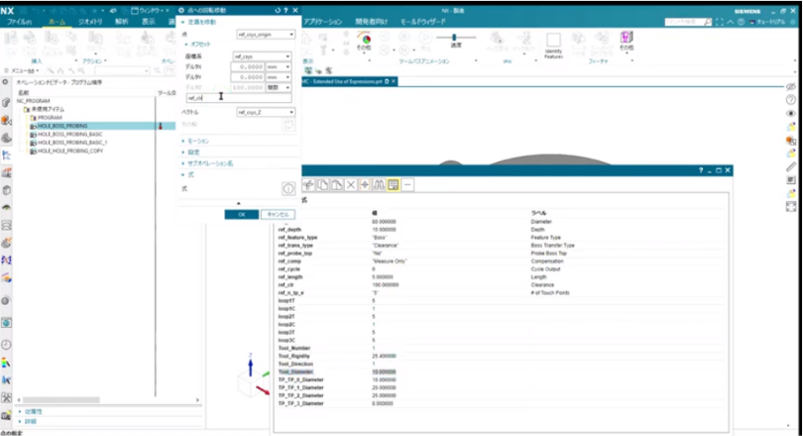Image resolution: width=803 pixels, height=436 pixels.
Task: Switch to the 解析 ribbon tab
Action: (x=121, y=22)
